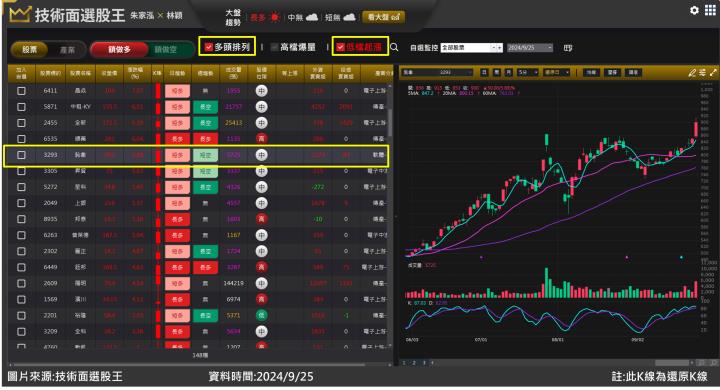720x390 pixels.
Task: Open the 自選監控 stock list dropdown
Action: tap(472, 48)
